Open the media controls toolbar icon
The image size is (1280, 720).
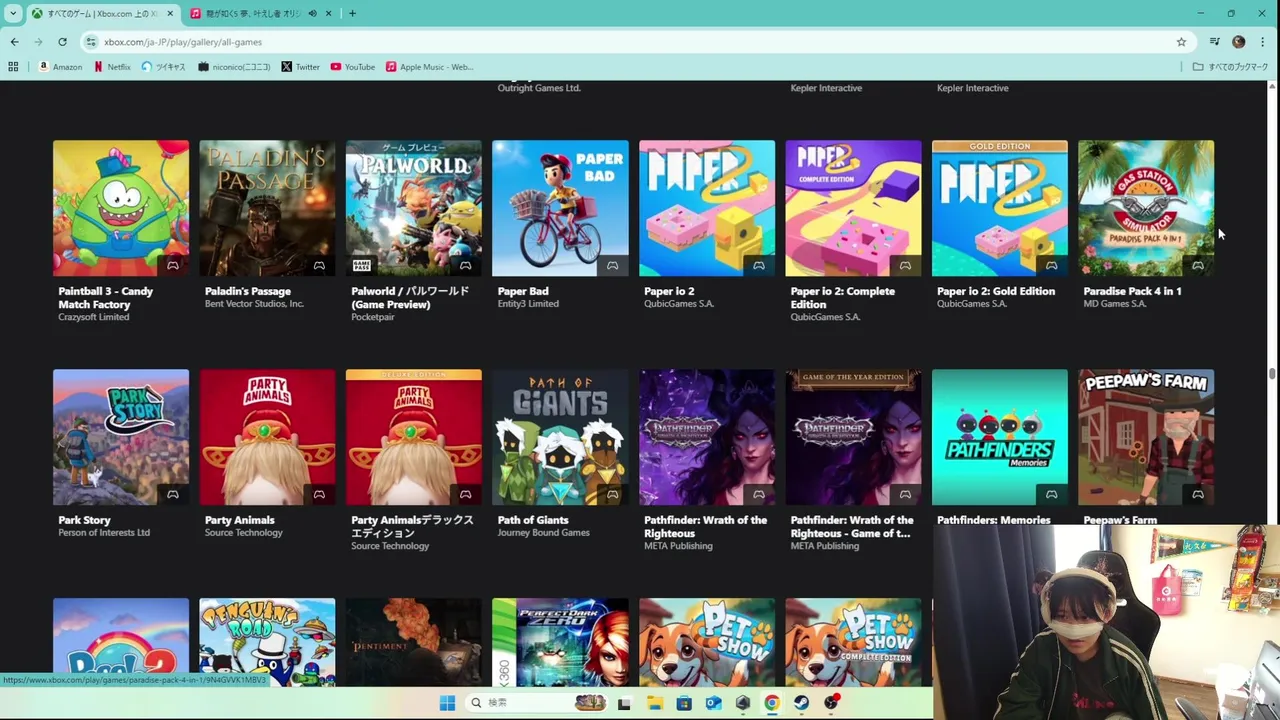click(1214, 42)
